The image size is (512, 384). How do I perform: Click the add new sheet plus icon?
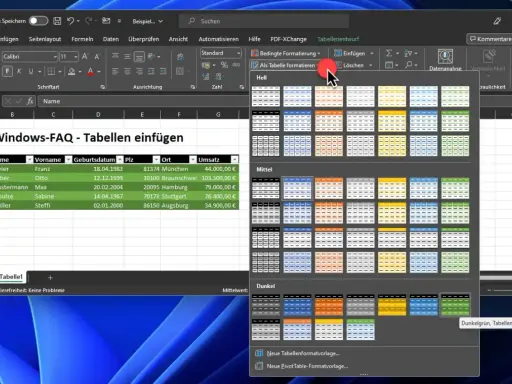(x=50, y=277)
